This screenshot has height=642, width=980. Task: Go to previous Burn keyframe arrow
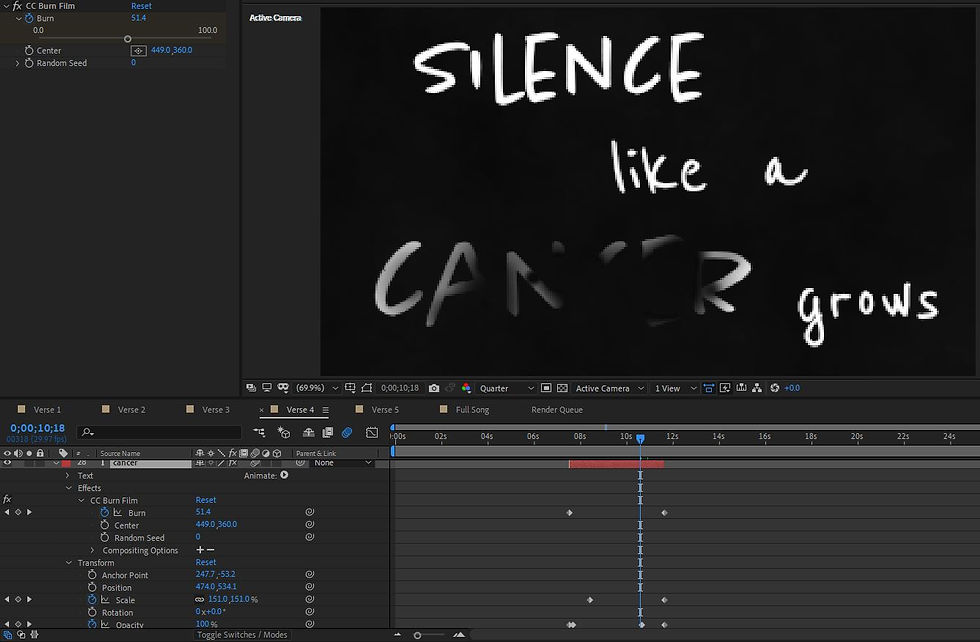(7, 512)
